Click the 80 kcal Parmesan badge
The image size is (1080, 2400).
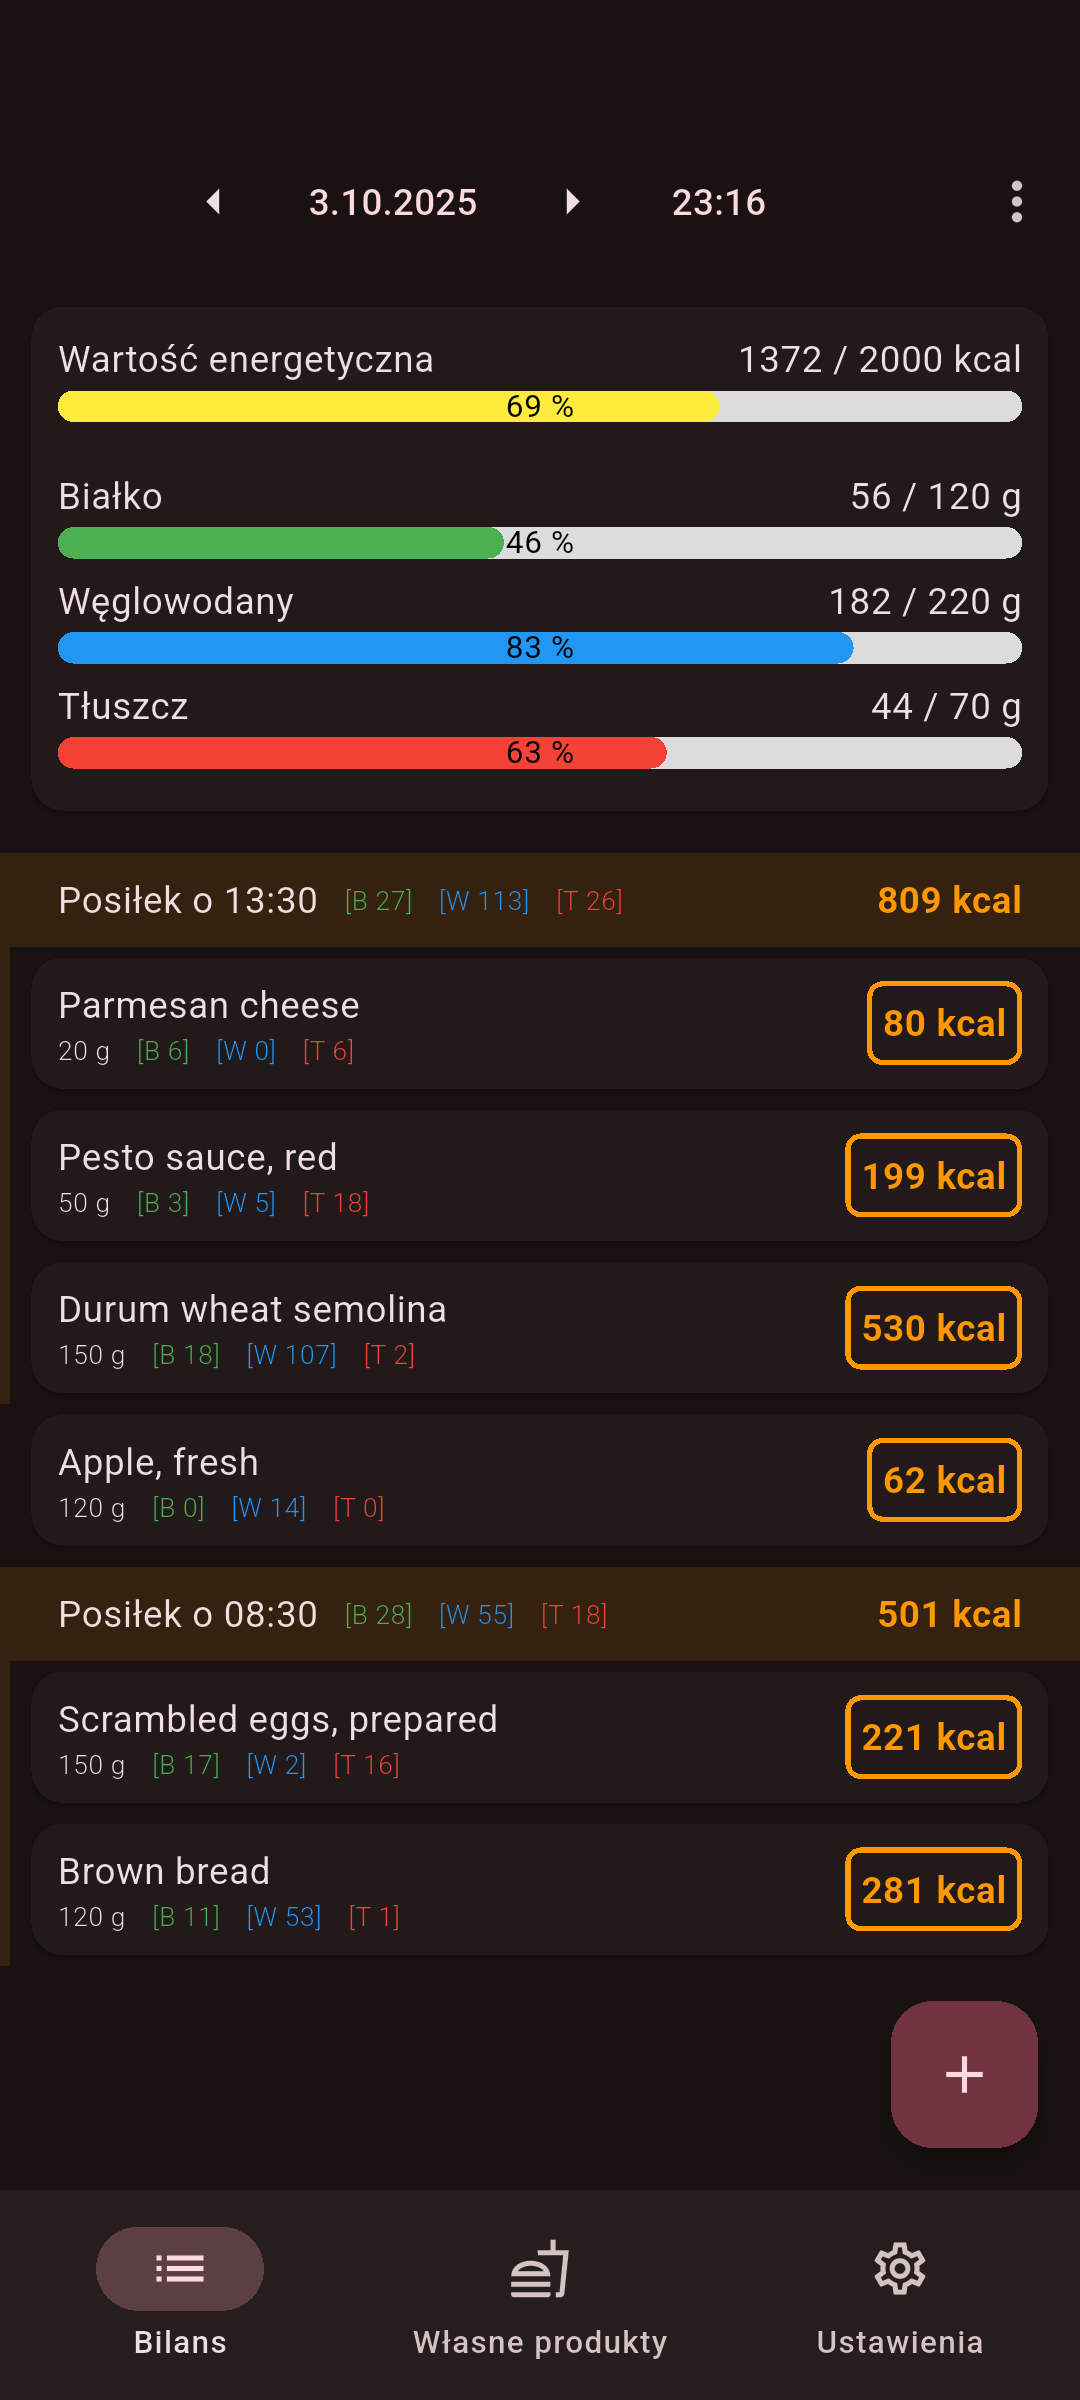944,1023
